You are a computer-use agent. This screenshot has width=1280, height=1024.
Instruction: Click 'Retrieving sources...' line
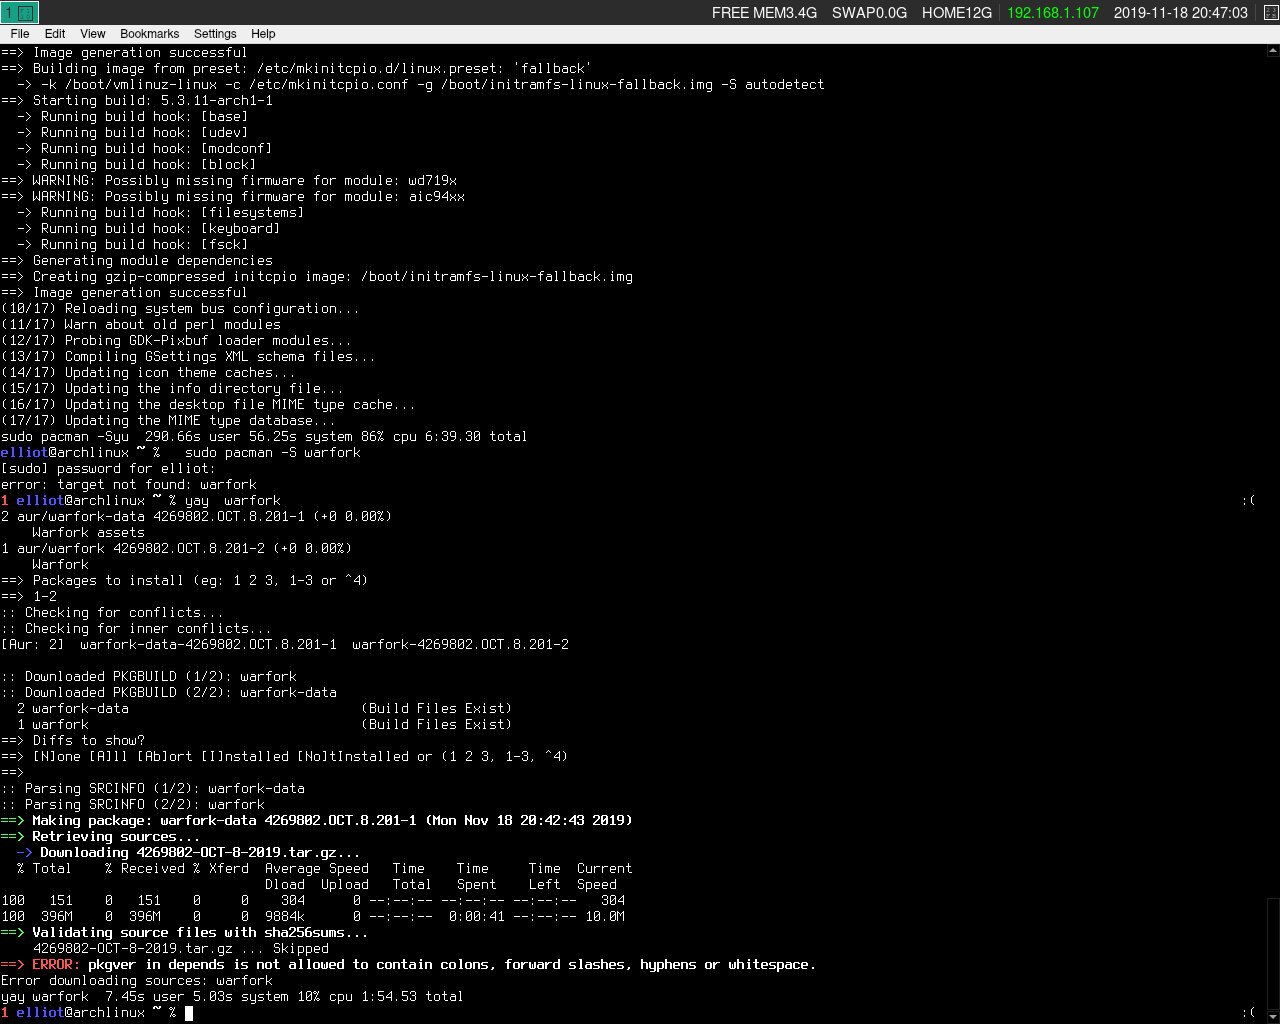(x=100, y=836)
